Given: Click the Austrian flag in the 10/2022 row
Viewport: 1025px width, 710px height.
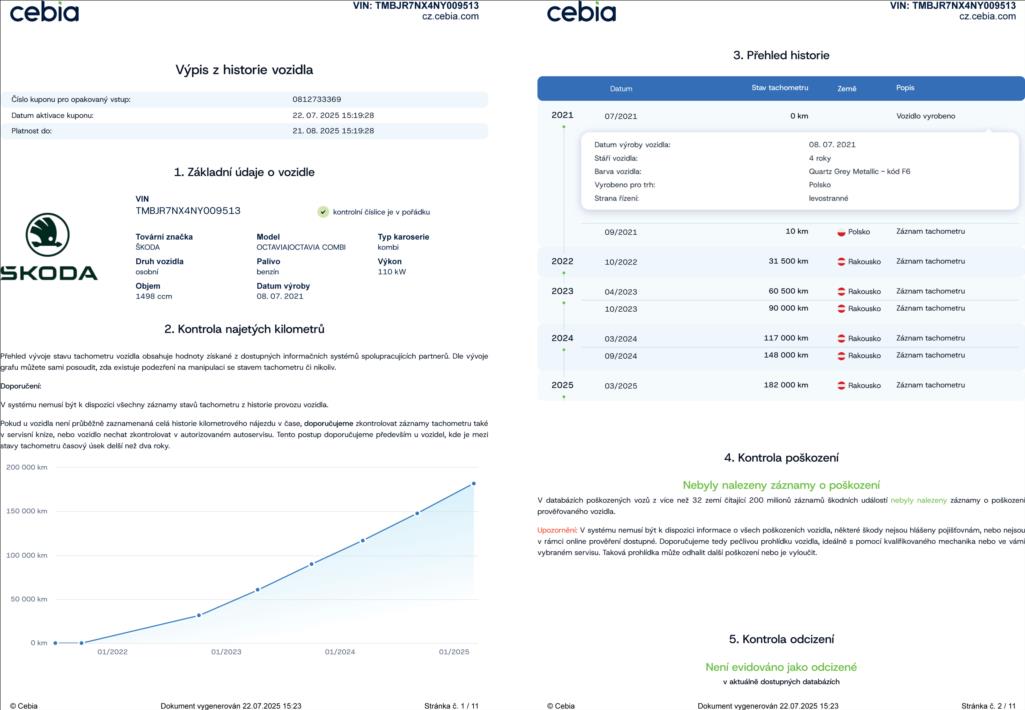Looking at the screenshot, I should [x=841, y=262].
